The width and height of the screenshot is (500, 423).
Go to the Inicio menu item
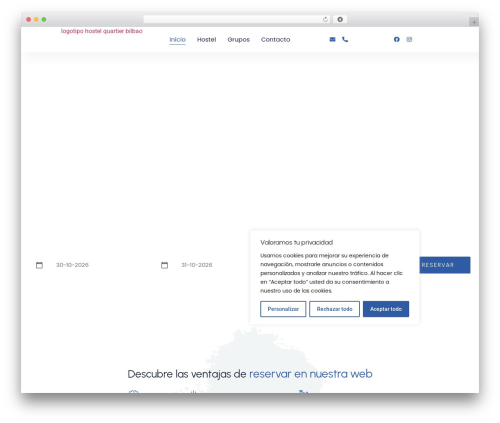178,40
